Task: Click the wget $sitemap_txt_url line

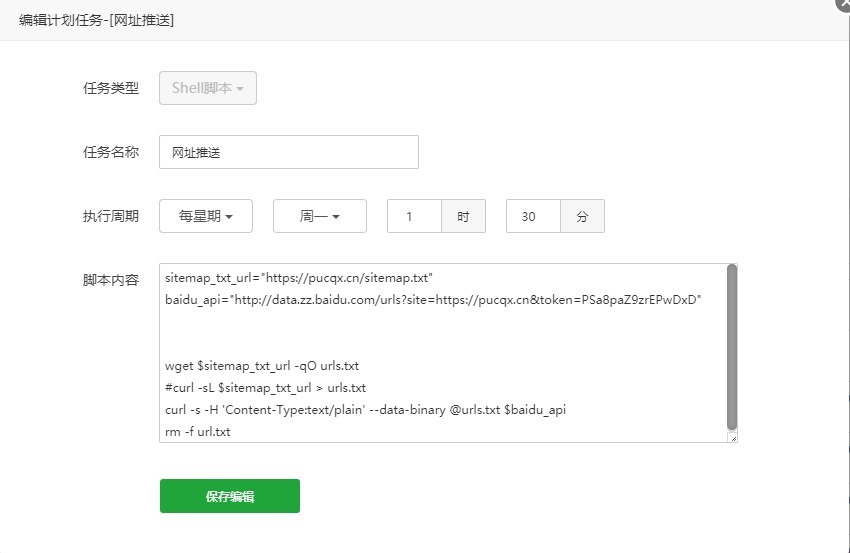Action: (x=262, y=366)
